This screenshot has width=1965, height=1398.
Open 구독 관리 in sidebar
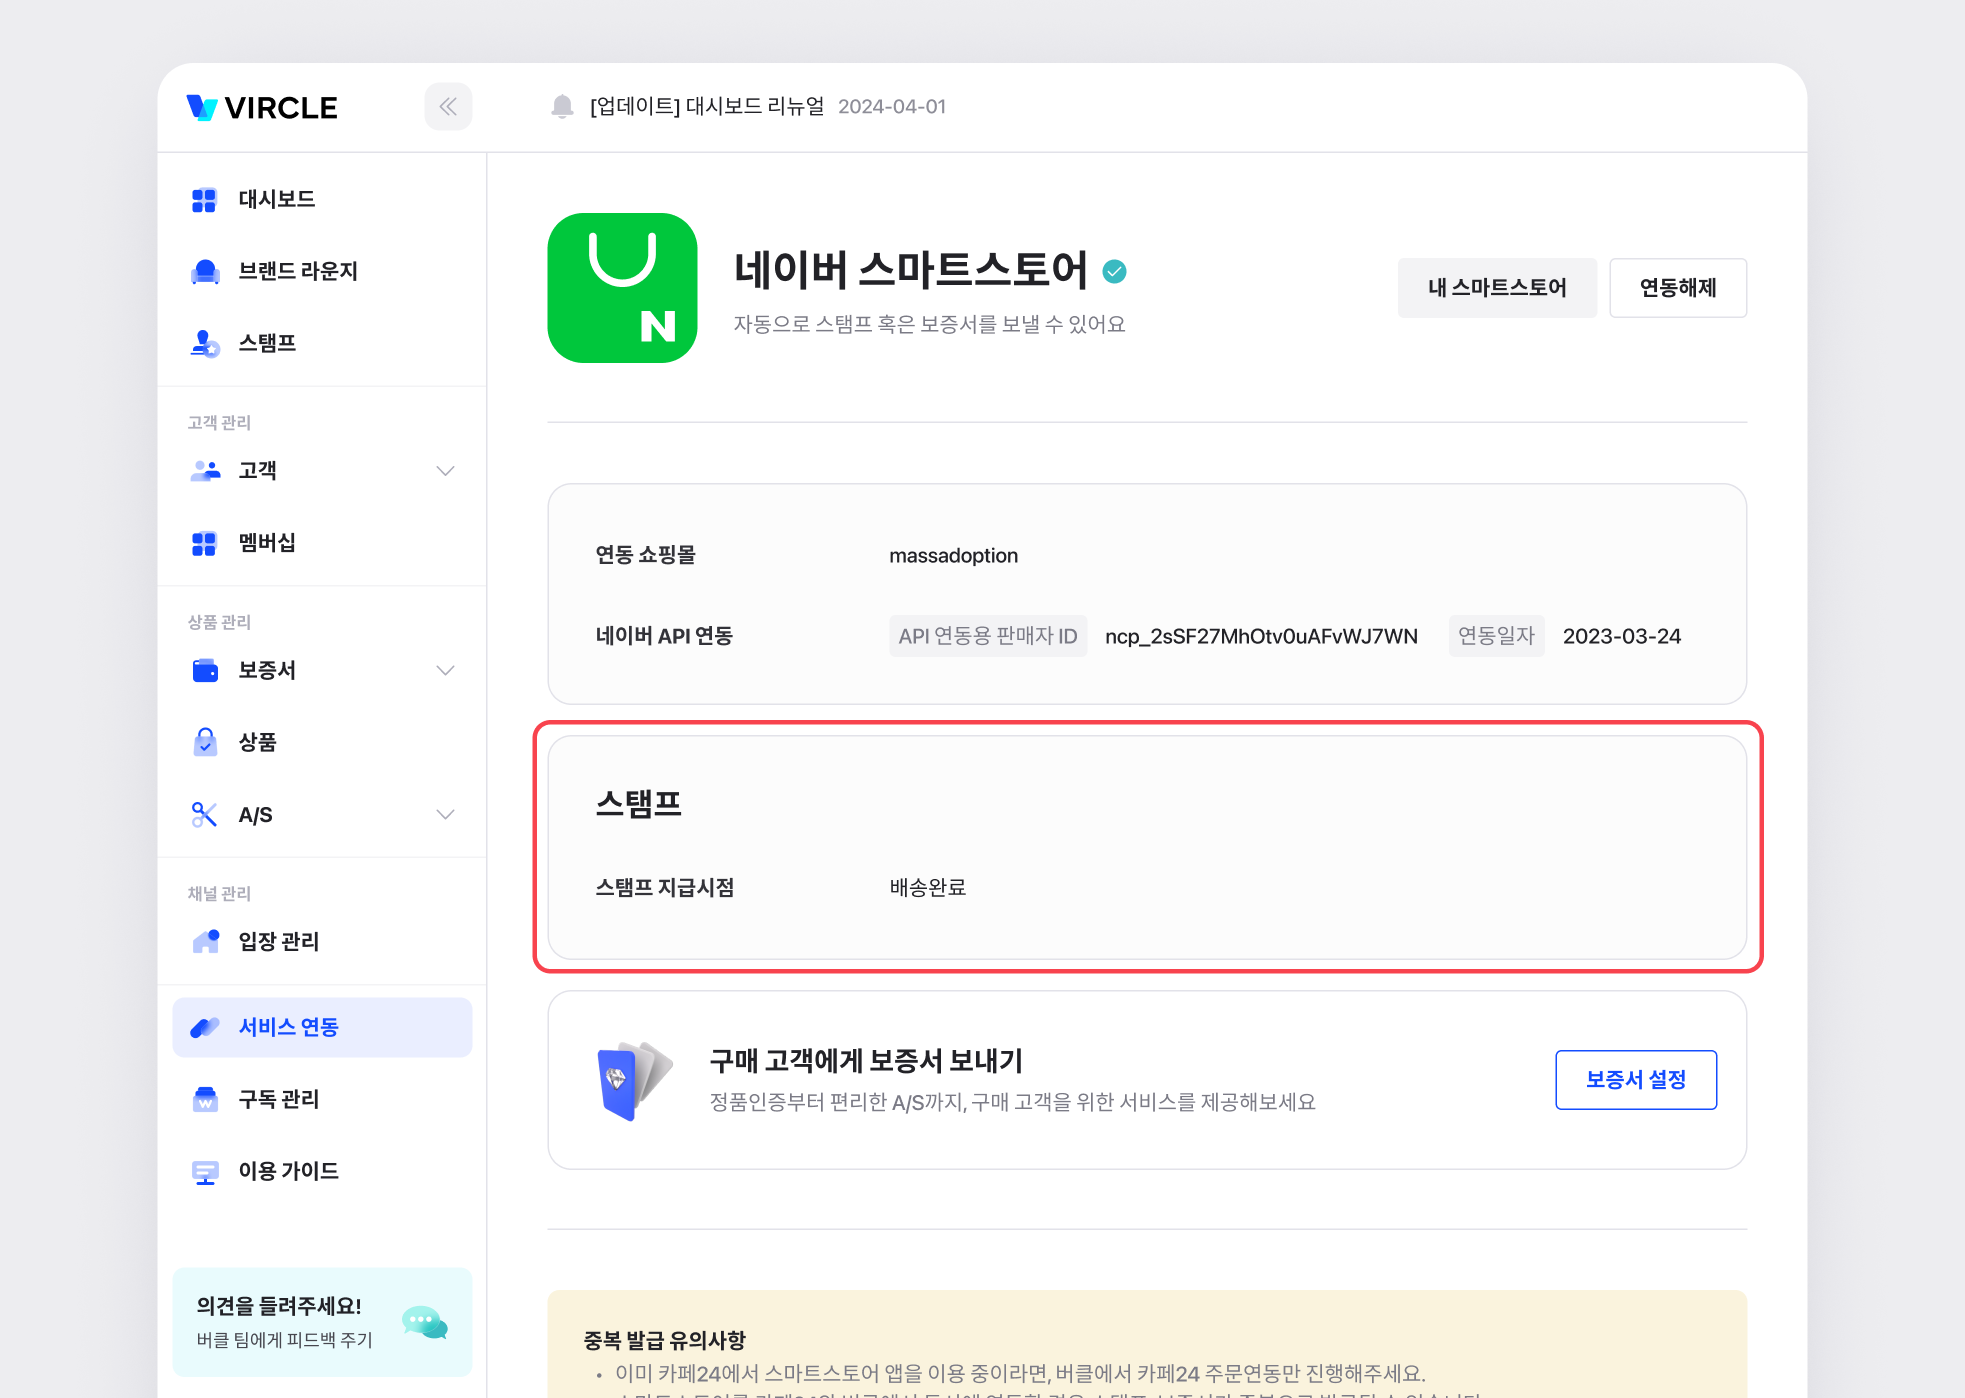pos(322,1099)
